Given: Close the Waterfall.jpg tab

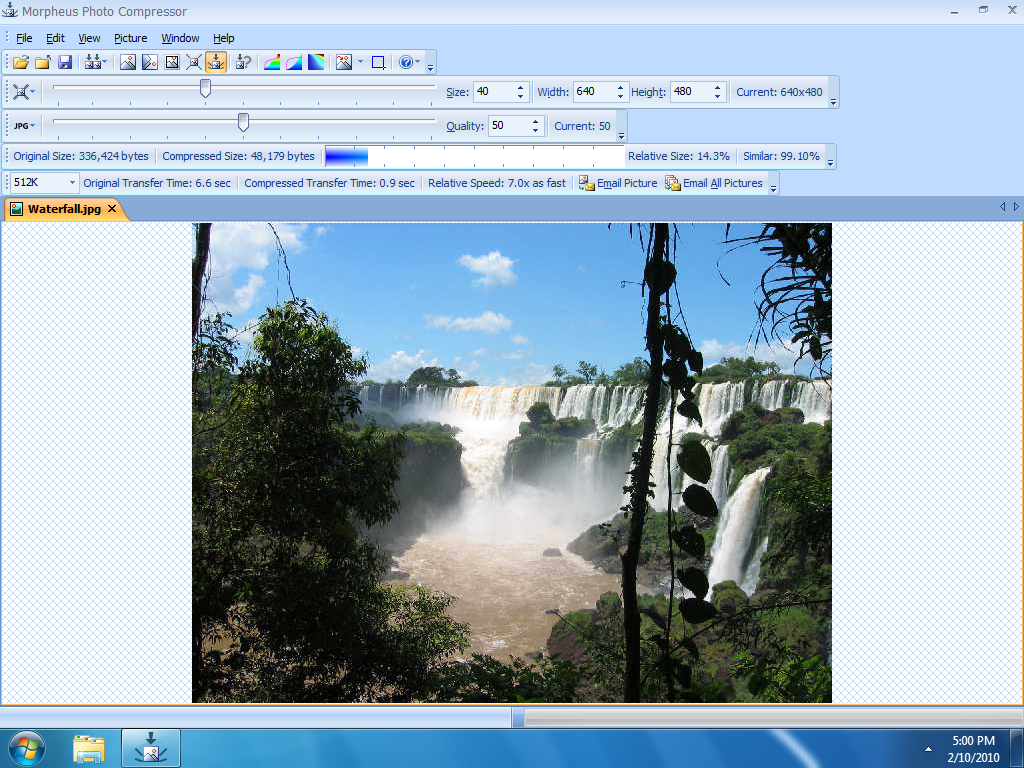Looking at the screenshot, I should click(112, 208).
